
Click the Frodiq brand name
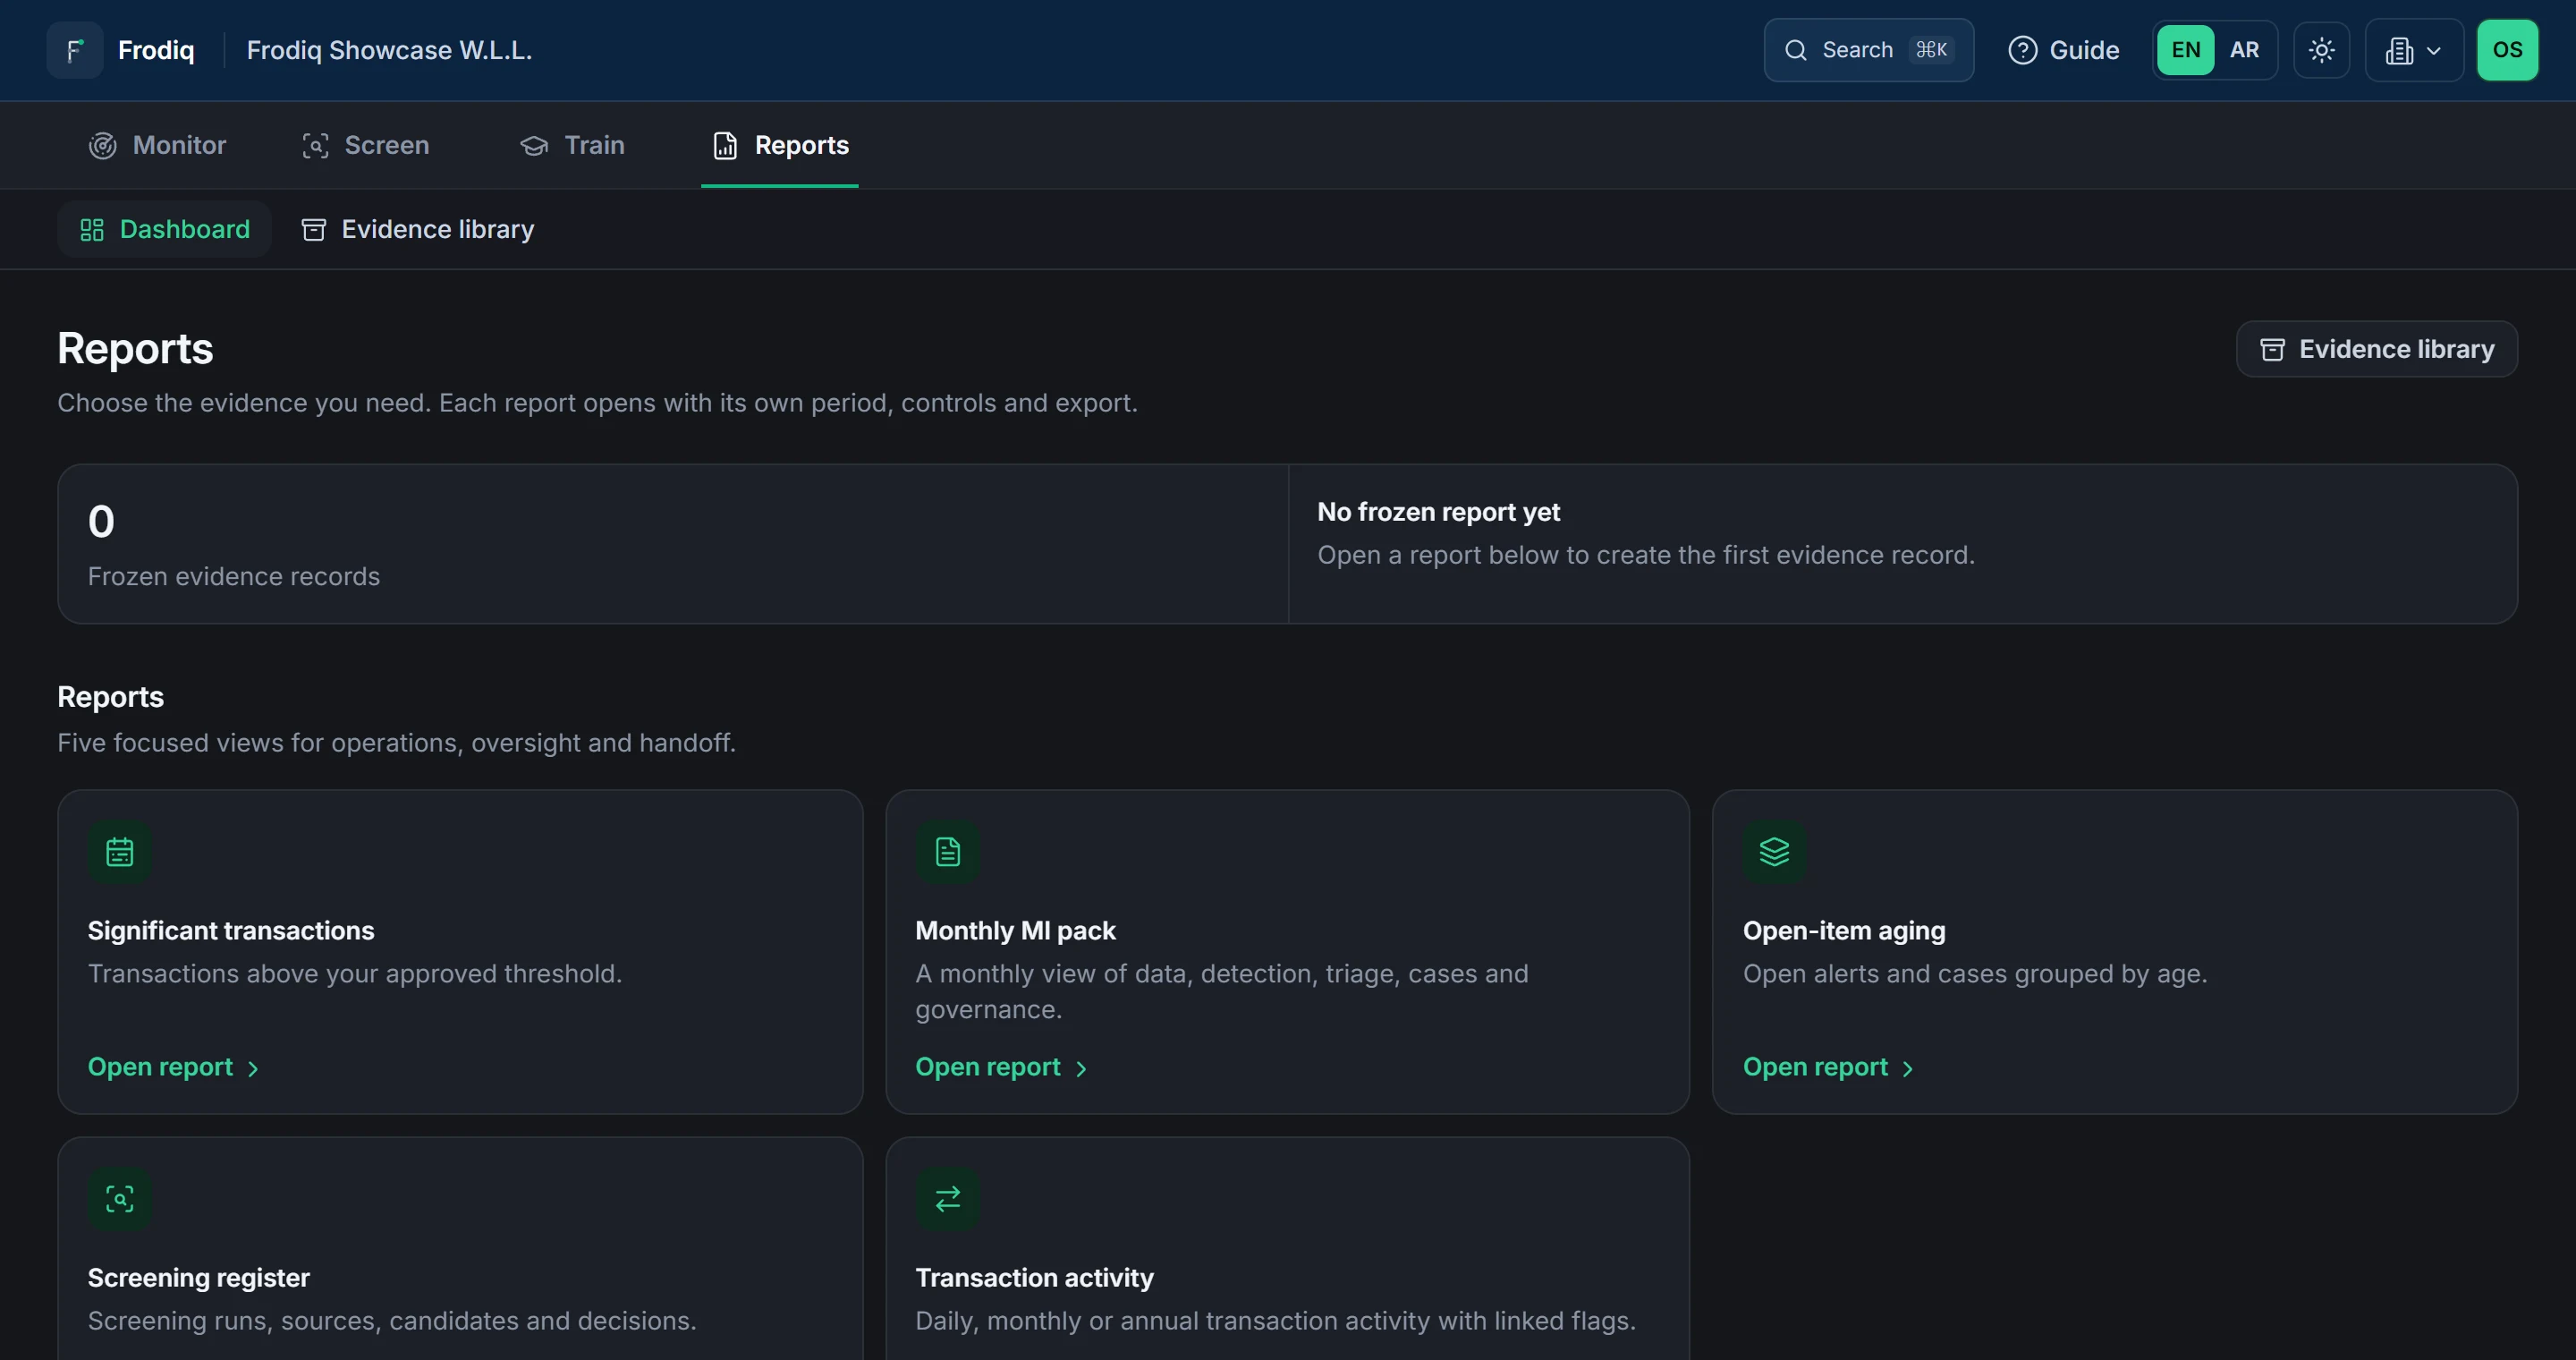point(156,50)
